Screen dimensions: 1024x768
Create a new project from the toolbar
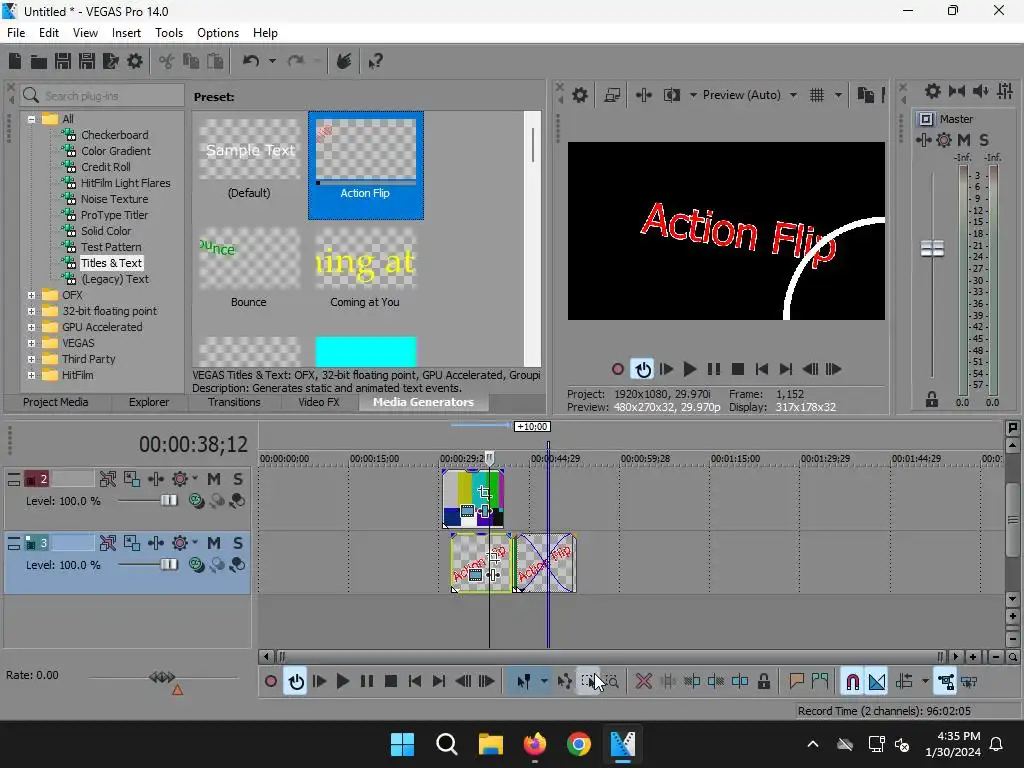(14, 61)
